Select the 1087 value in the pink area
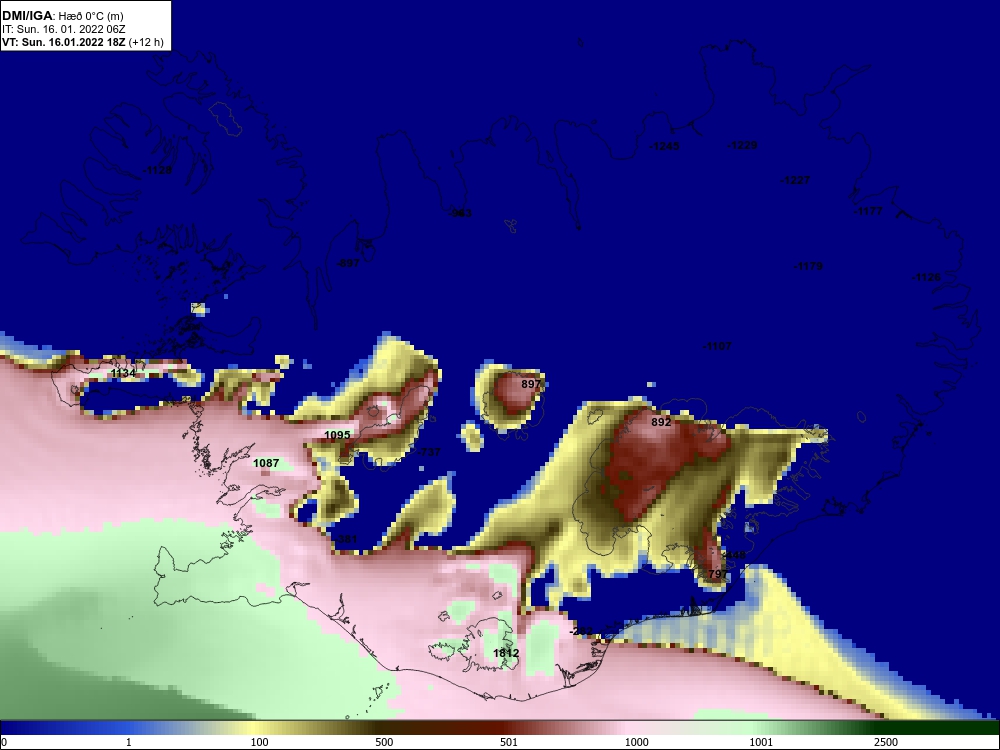Image resolution: width=1000 pixels, height=750 pixels. (x=266, y=463)
